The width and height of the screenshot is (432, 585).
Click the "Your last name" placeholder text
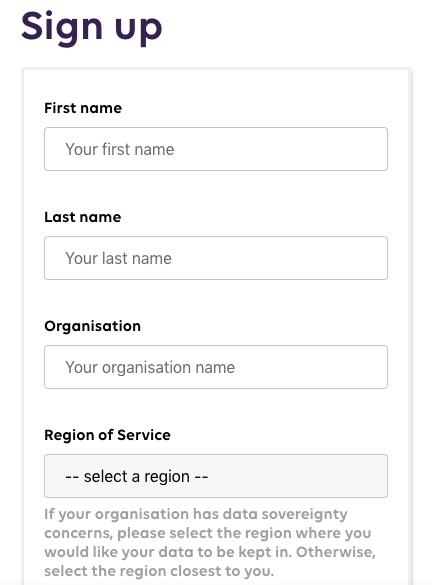pos(118,258)
